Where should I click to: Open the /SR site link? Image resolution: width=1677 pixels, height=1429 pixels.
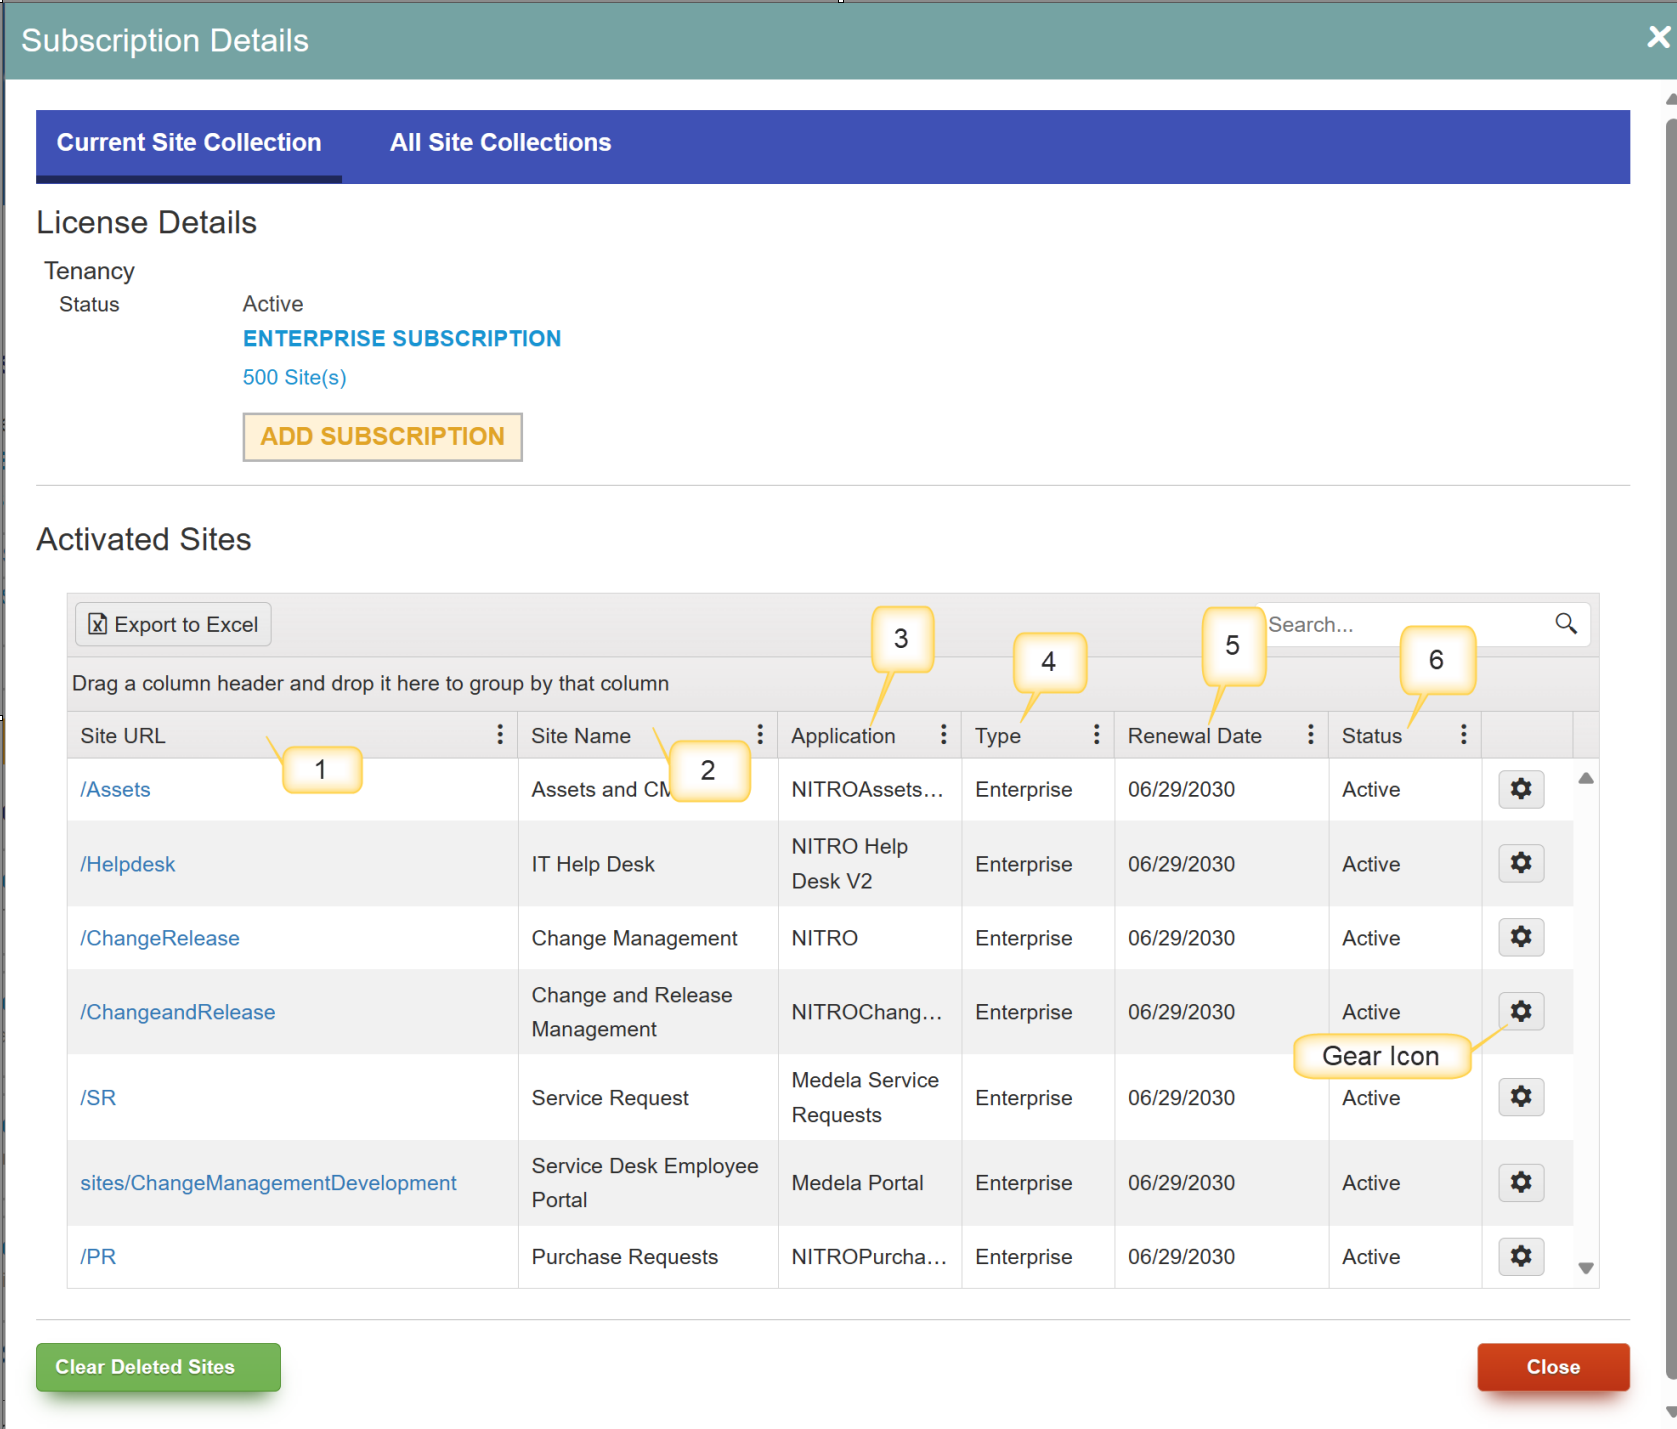point(98,1097)
